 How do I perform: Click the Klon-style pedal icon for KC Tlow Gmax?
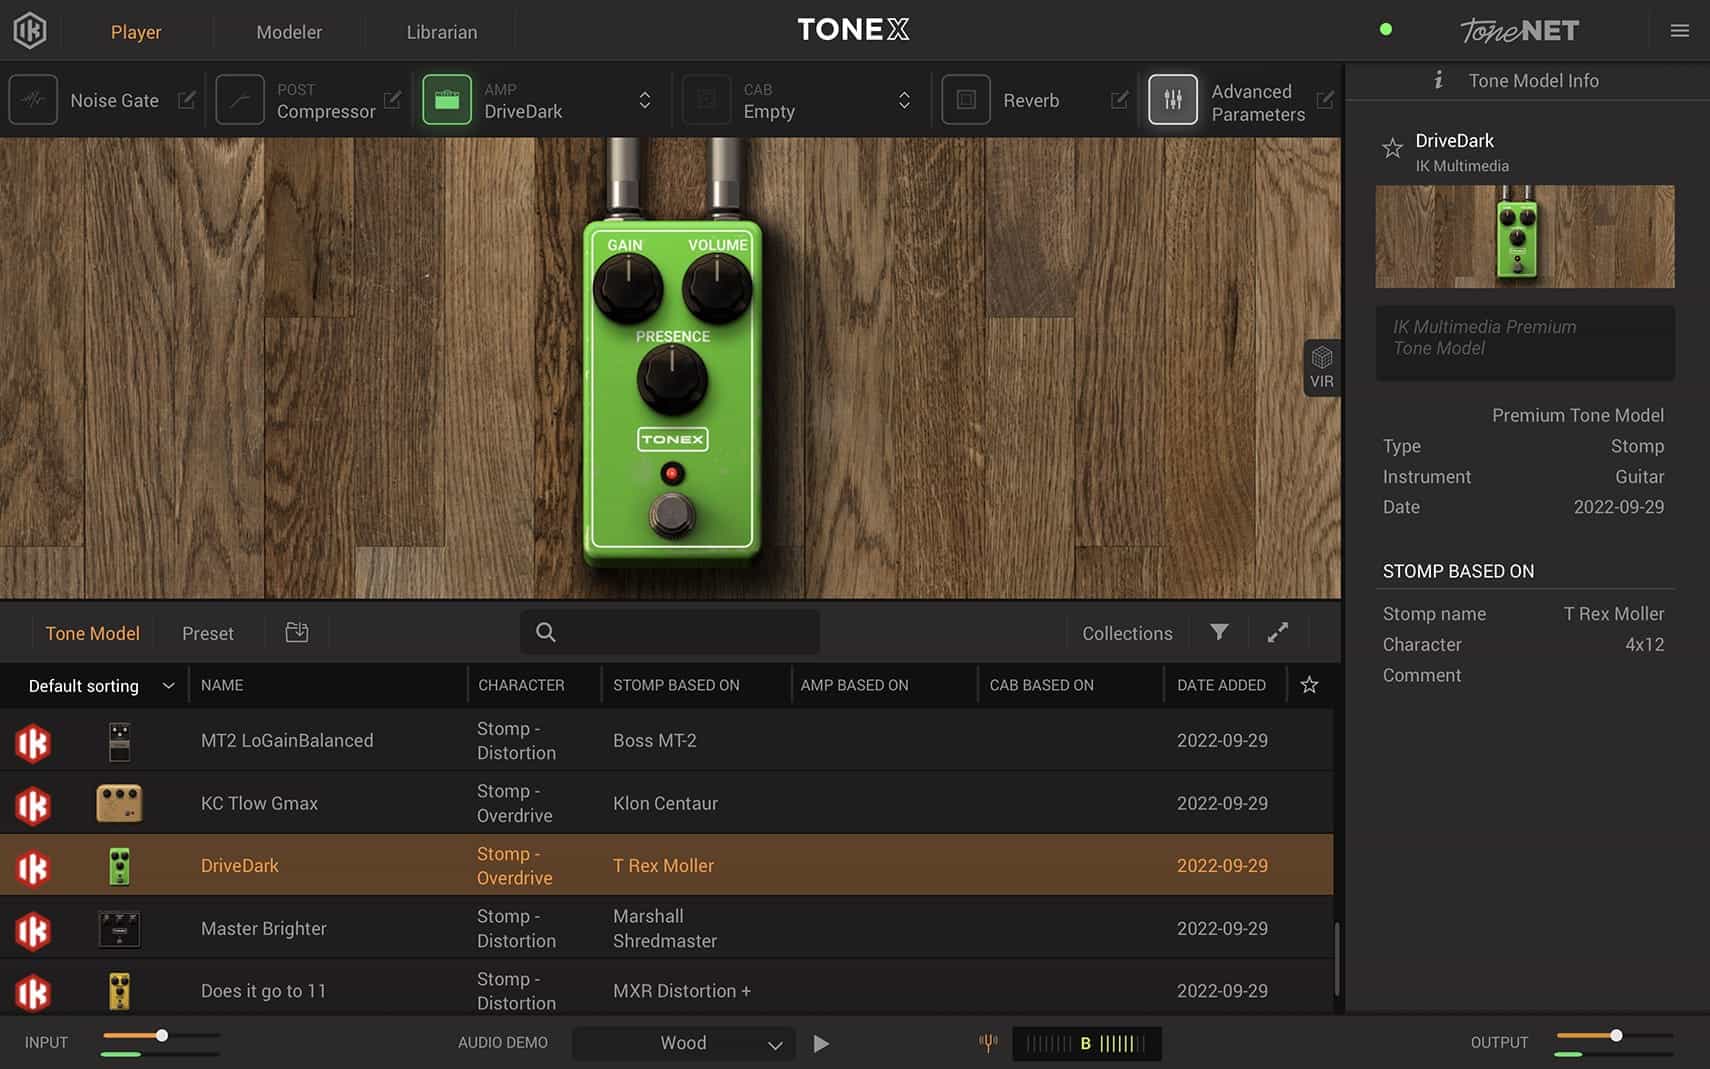pyautogui.click(x=119, y=803)
